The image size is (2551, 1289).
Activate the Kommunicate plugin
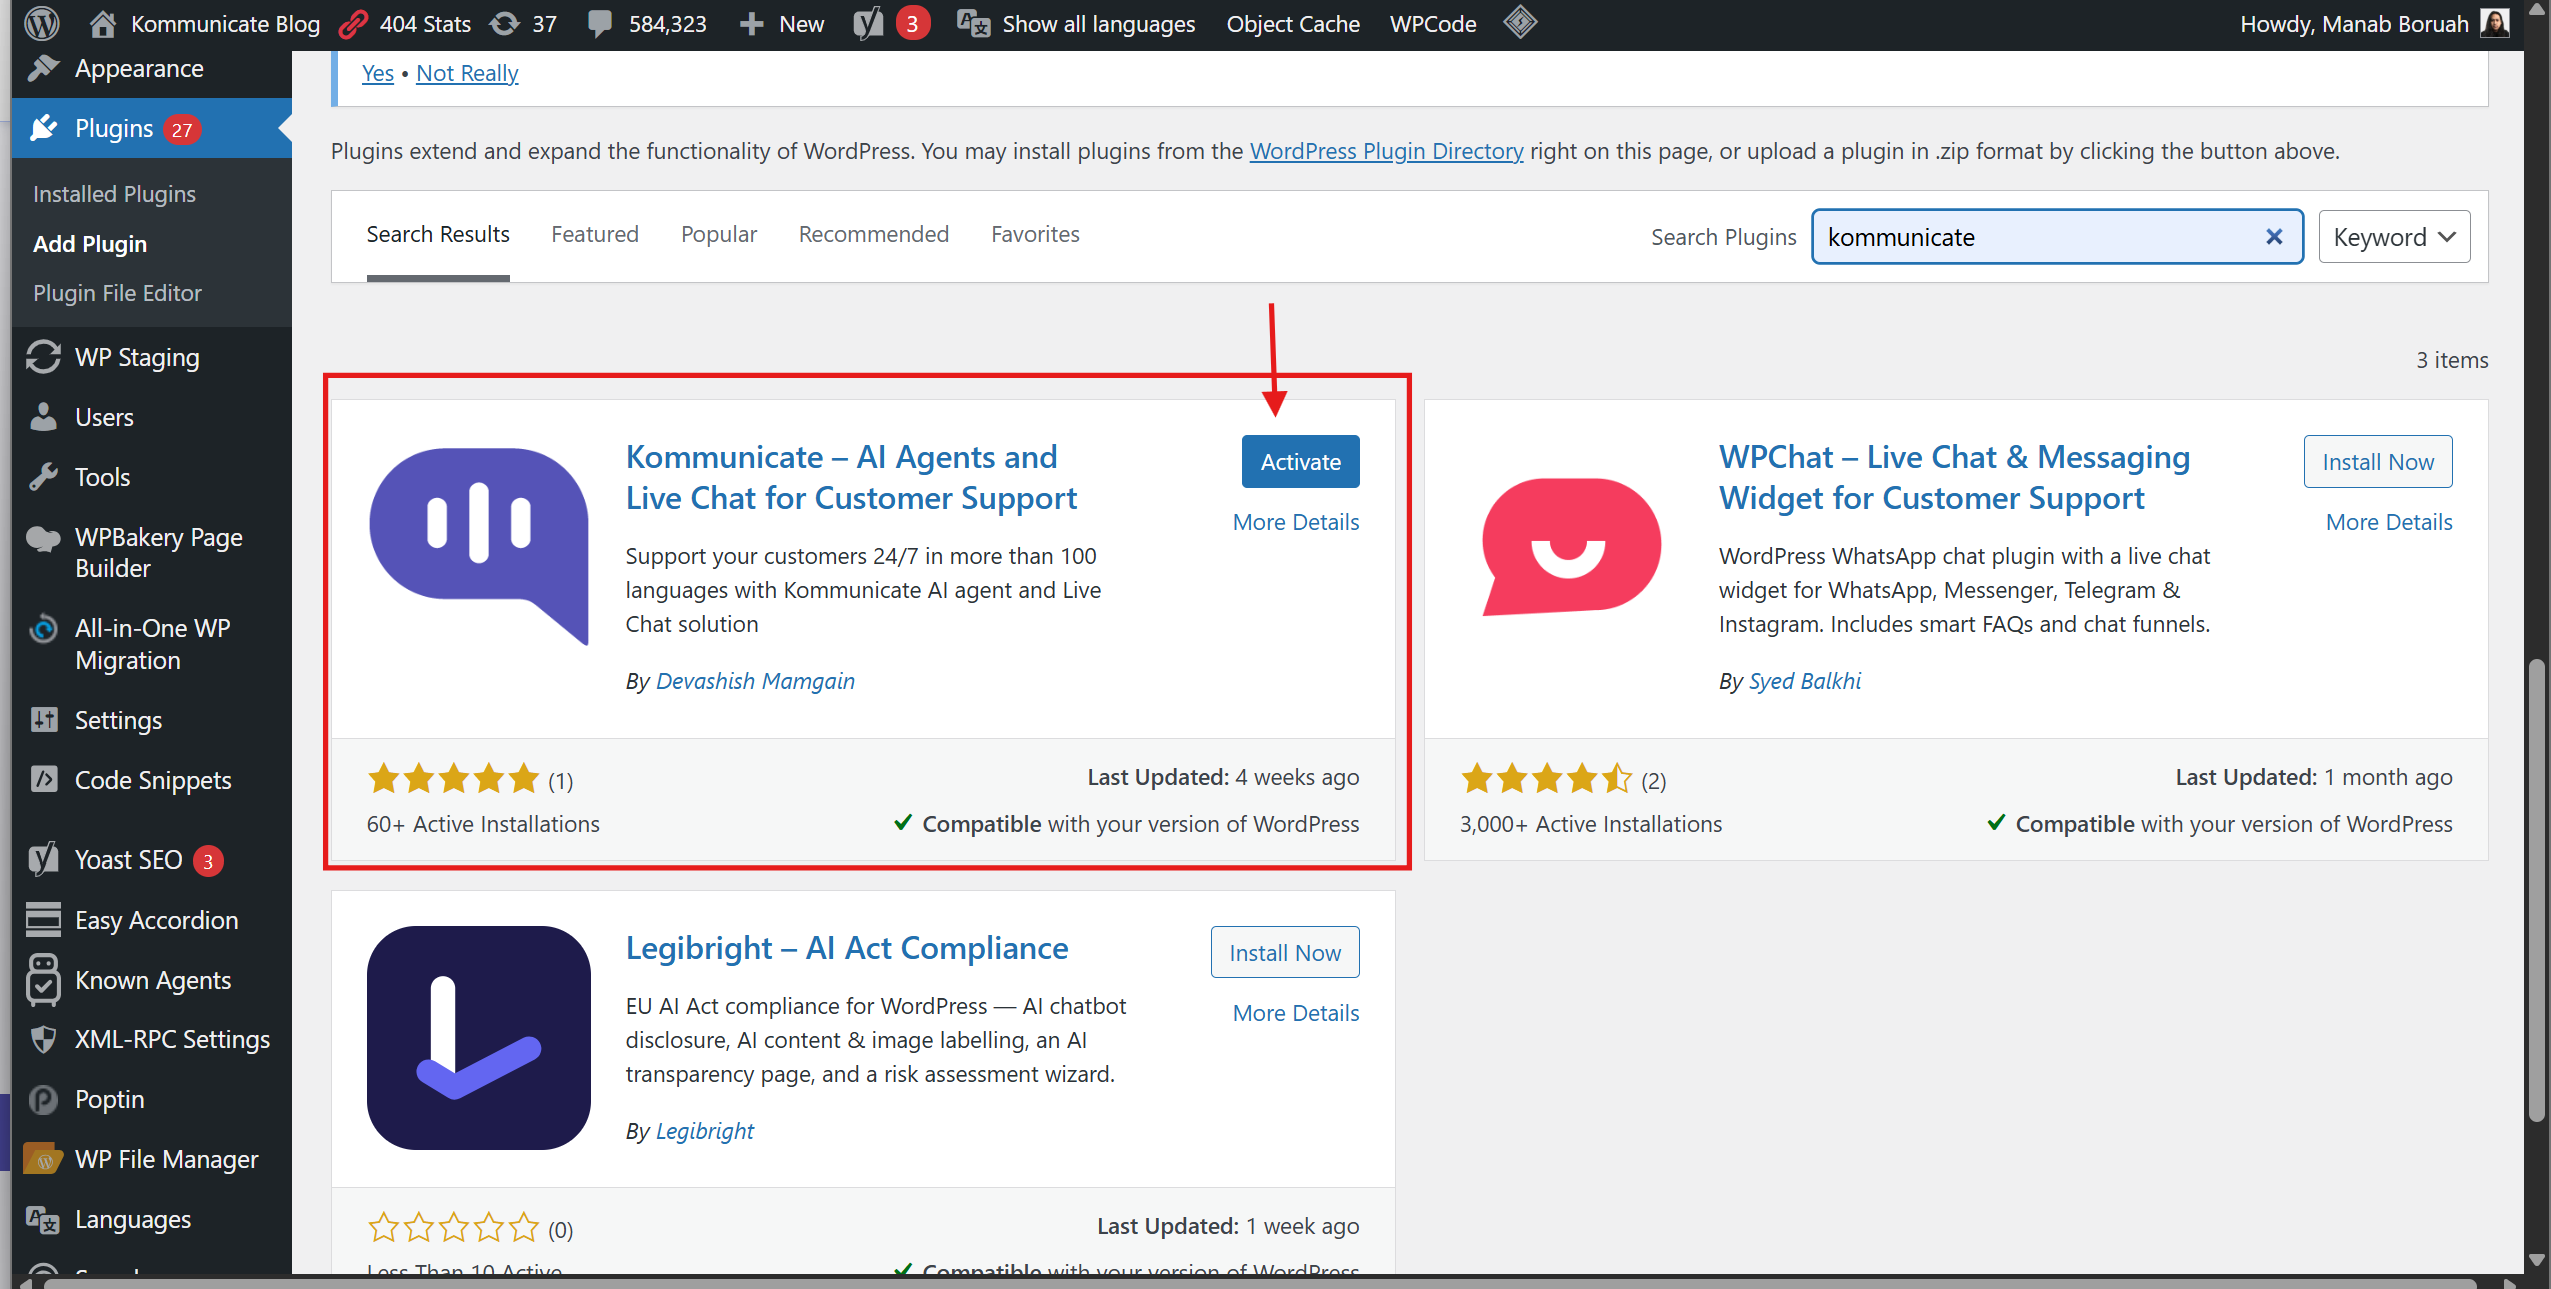[1300, 462]
